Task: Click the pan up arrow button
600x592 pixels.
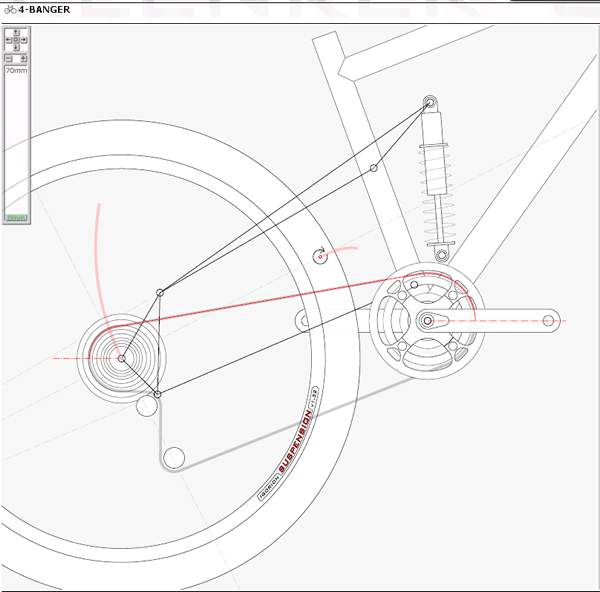Action: [x=16, y=32]
